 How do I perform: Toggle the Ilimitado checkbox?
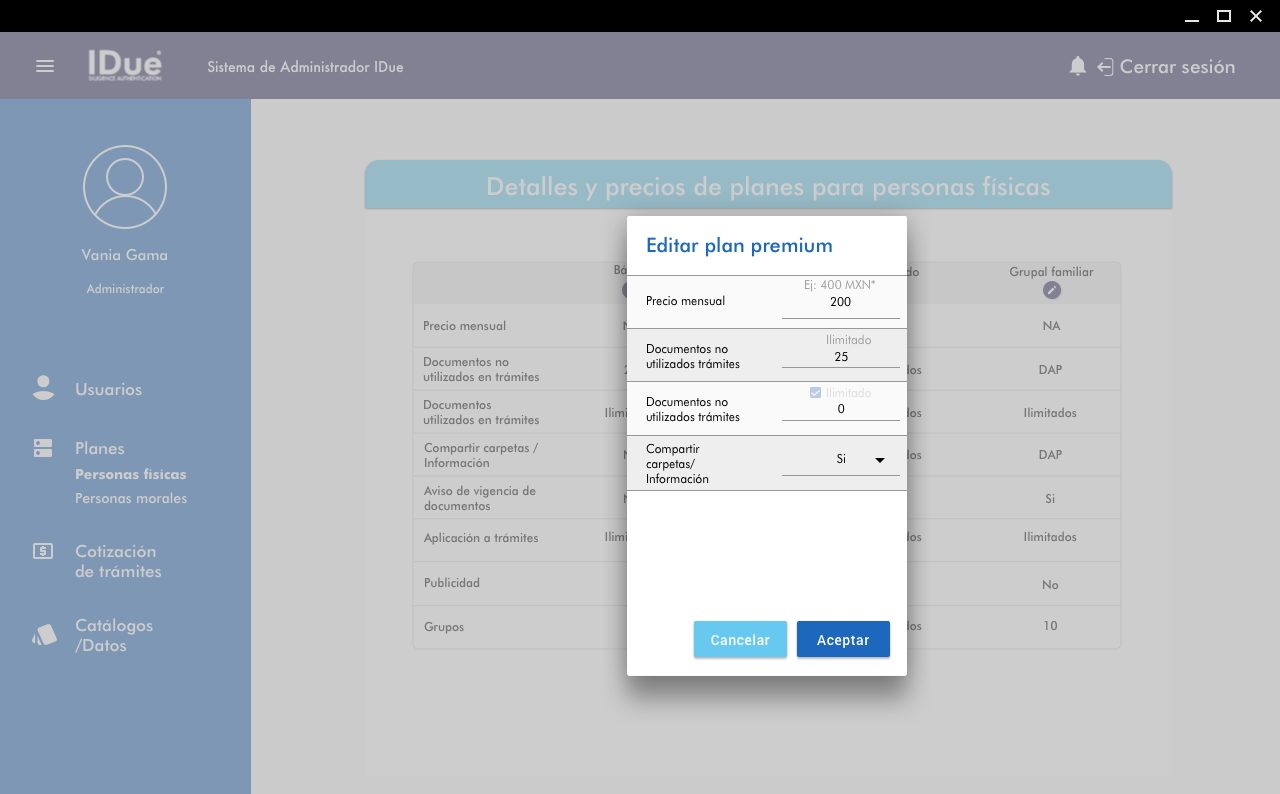[x=815, y=393]
